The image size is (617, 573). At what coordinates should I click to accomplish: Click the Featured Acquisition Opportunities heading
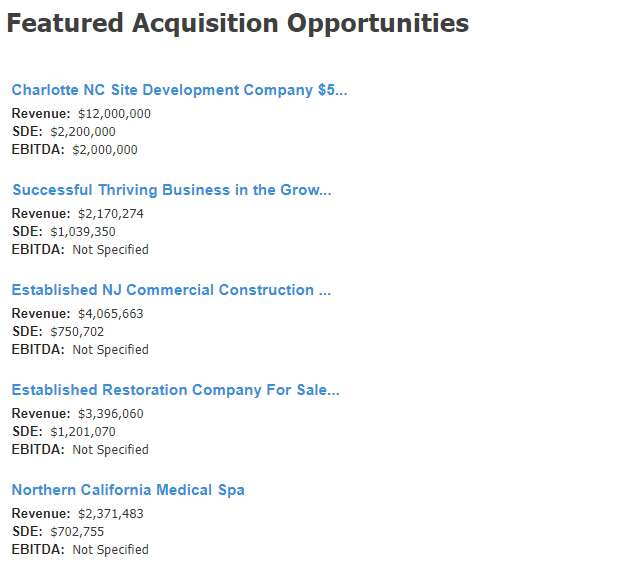tap(238, 23)
